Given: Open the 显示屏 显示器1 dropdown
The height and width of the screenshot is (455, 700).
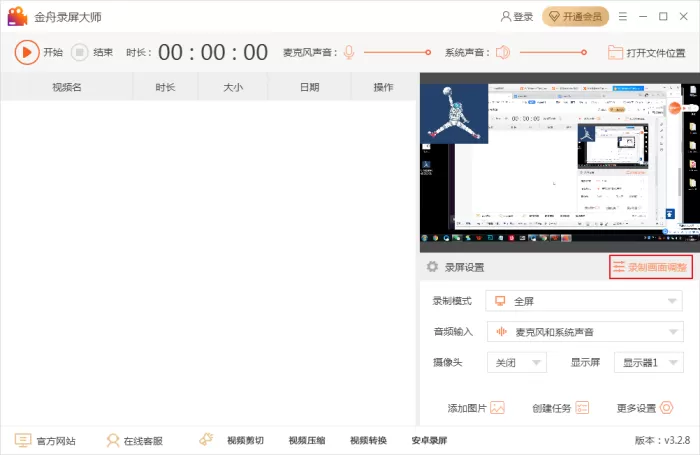Looking at the screenshot, I should [649, 363].
